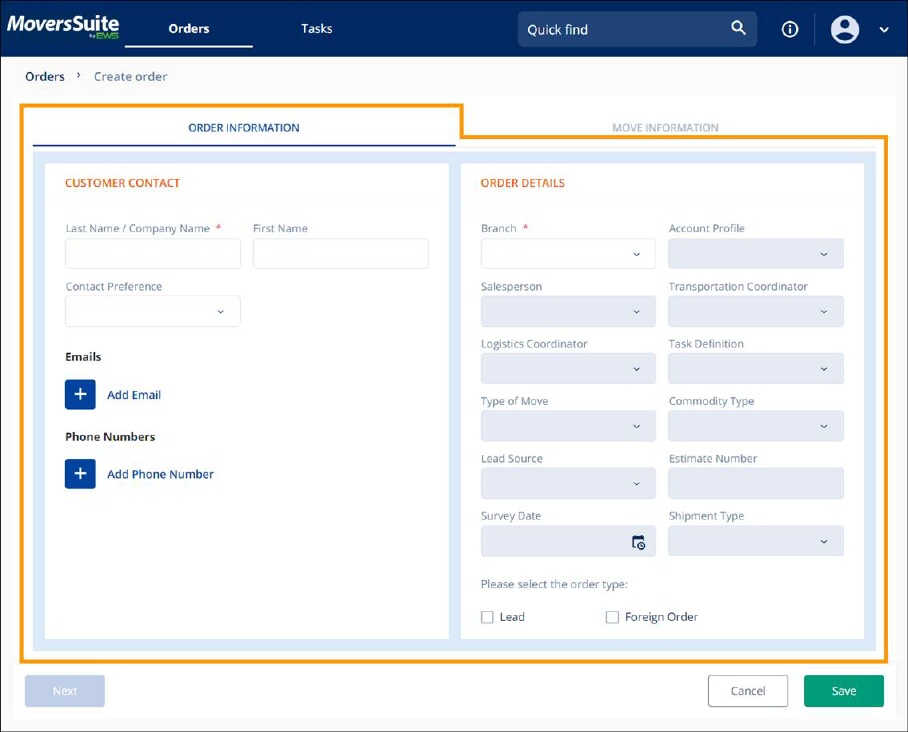
Task: Click the Last Name / Company Name input field
Action: (152, 253)
